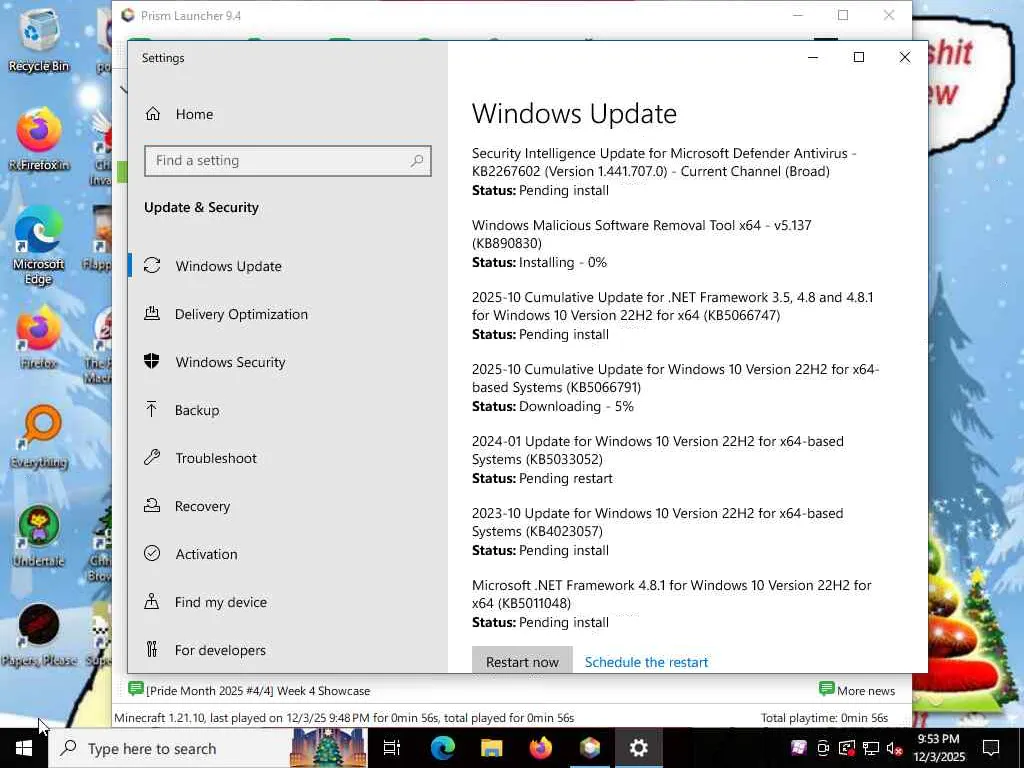Switch to Prism Launcher taskbar icon
This screenshot has width=1024, height=768.
coord(590,748)
